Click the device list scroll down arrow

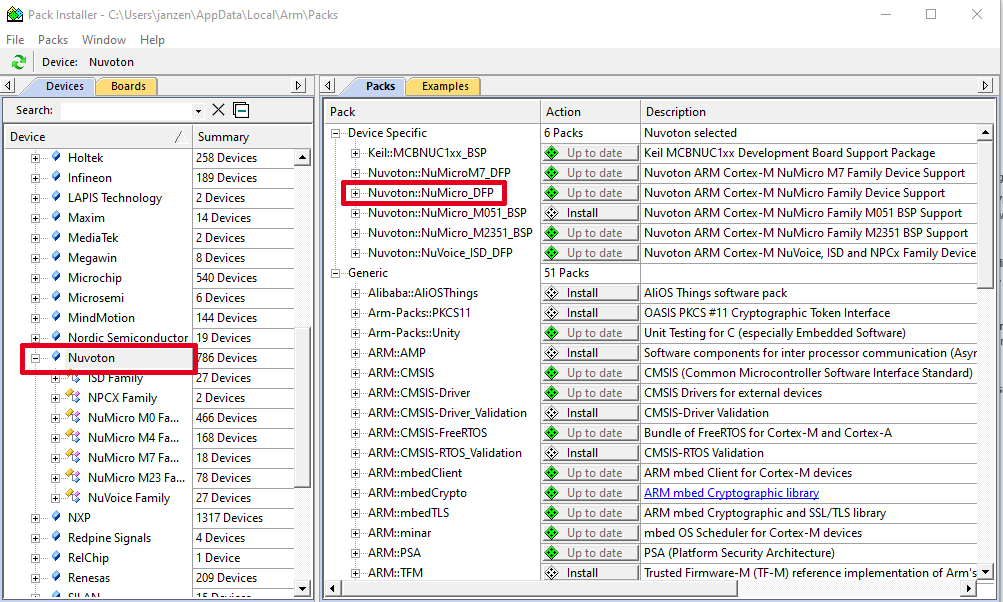coord(303,589)
